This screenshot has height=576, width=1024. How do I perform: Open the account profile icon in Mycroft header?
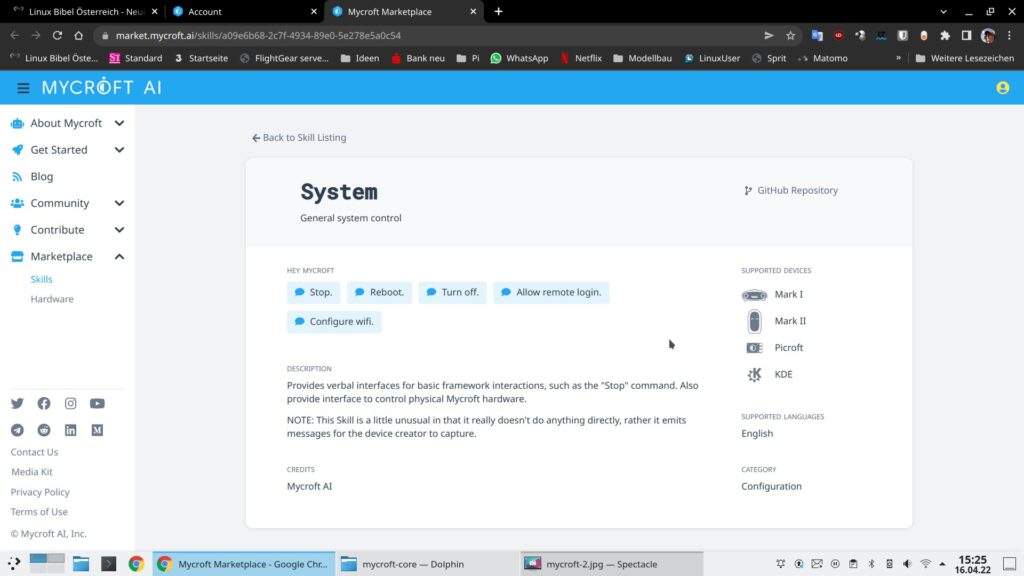pos(1002,88)
